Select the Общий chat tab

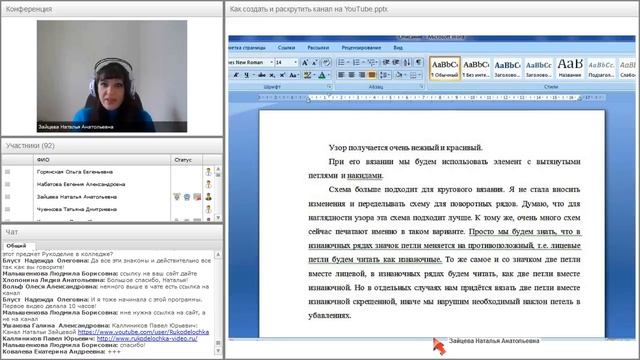[16, 246]
